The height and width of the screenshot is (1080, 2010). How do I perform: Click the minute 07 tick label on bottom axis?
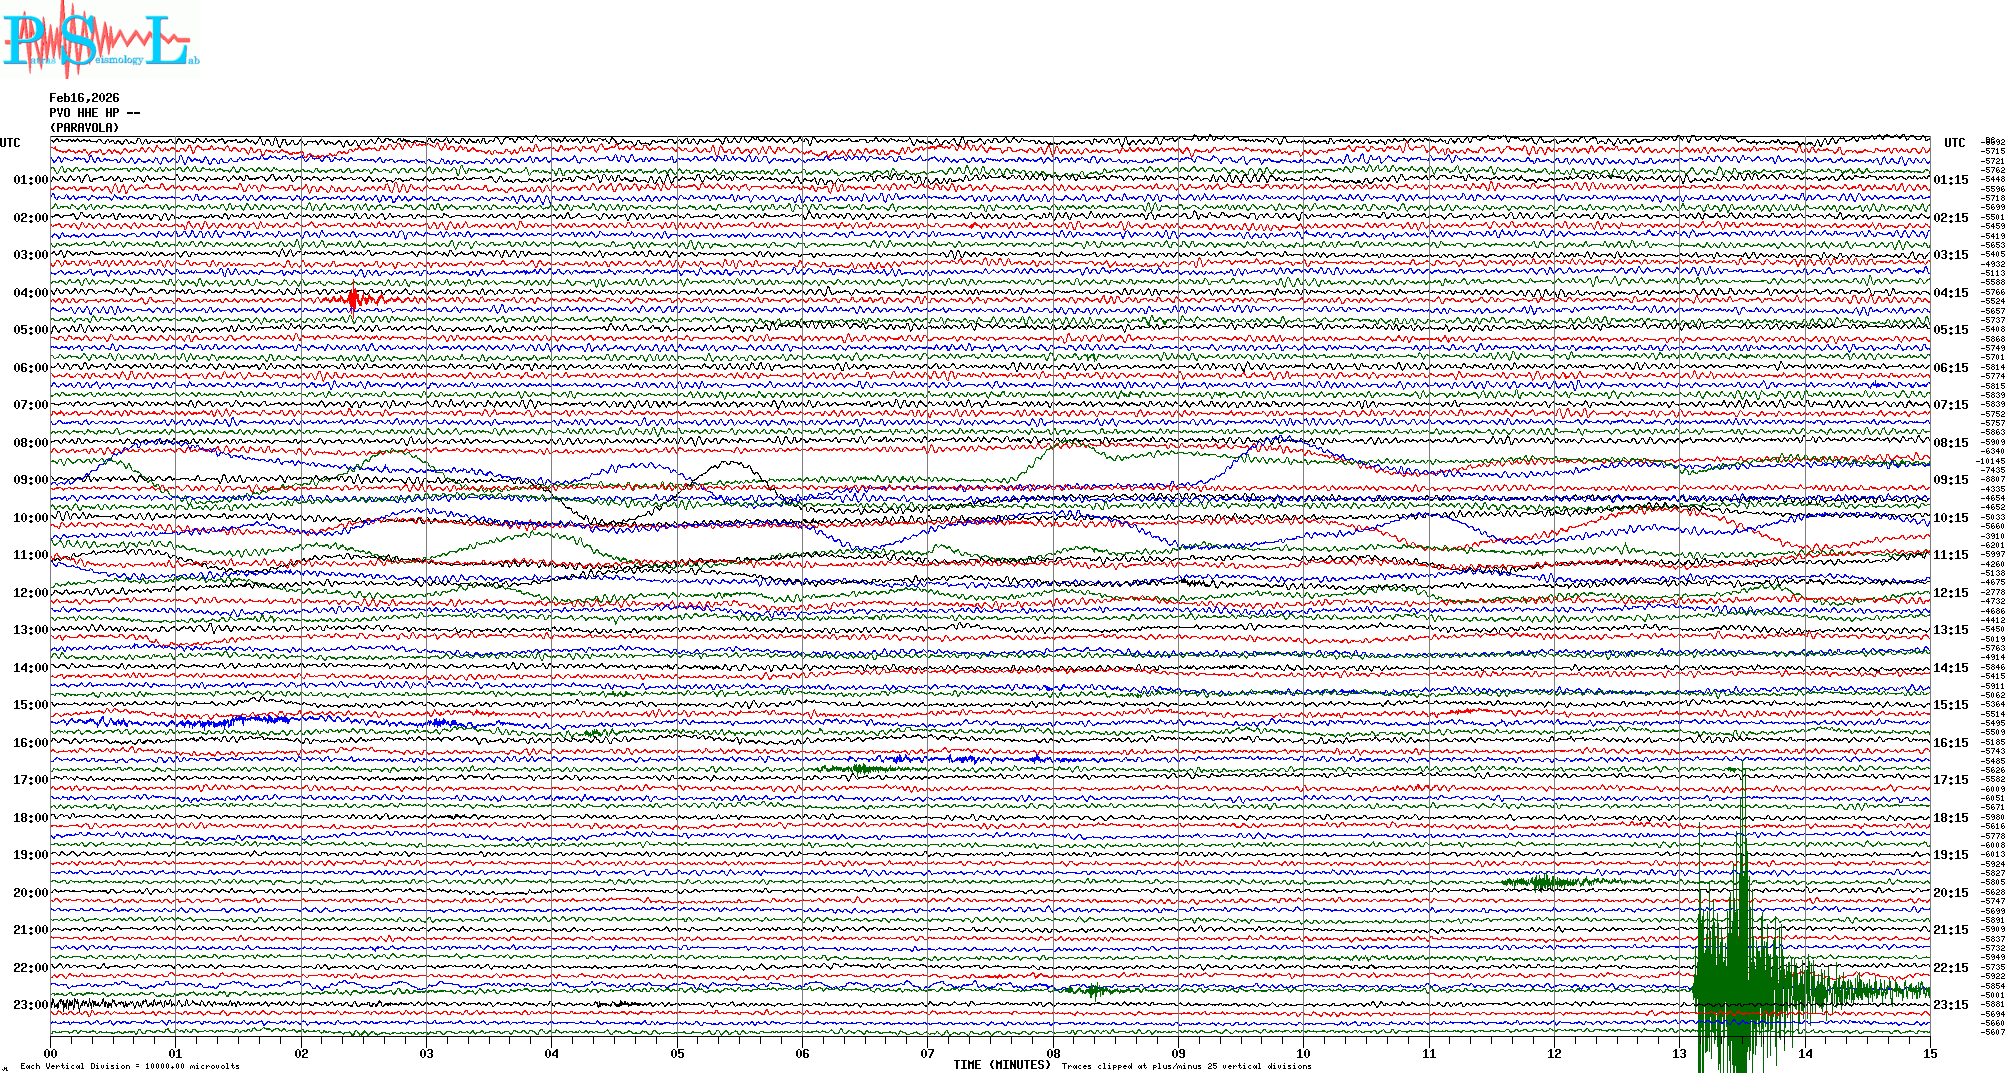(927, 1053)
